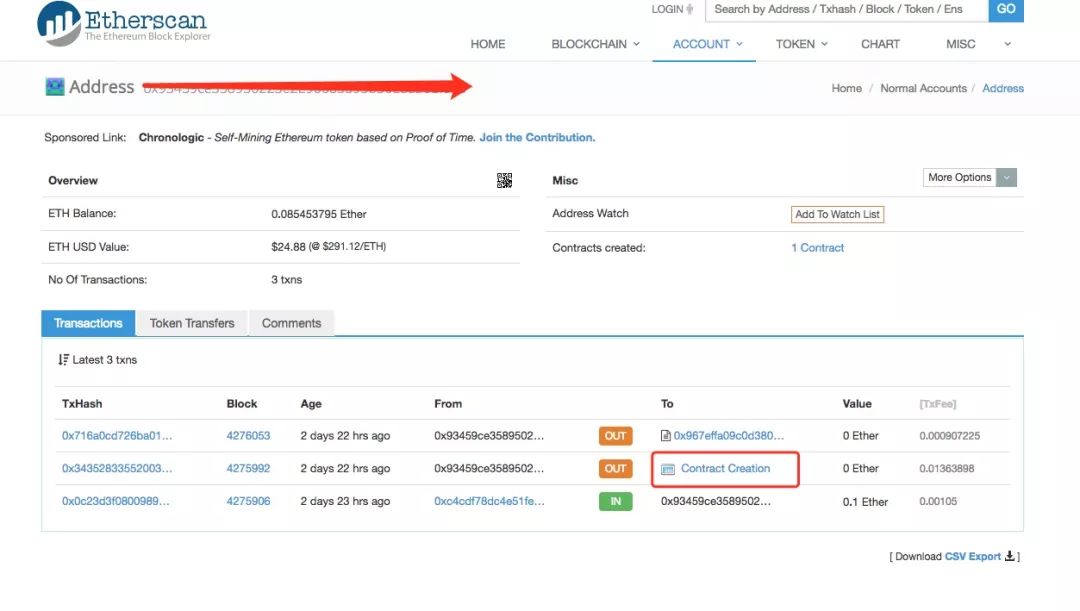The width and height of the screenshot is (1080, 611).
Task: Click the 0.1 Ether value cell
Action: [x=865, y=501]
